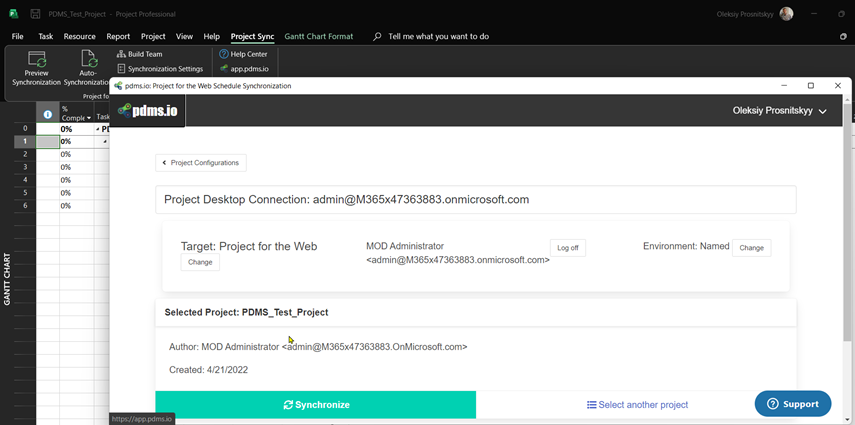
Task: Click Change next to Environment: Named
Action: click(x=751, y=248)
